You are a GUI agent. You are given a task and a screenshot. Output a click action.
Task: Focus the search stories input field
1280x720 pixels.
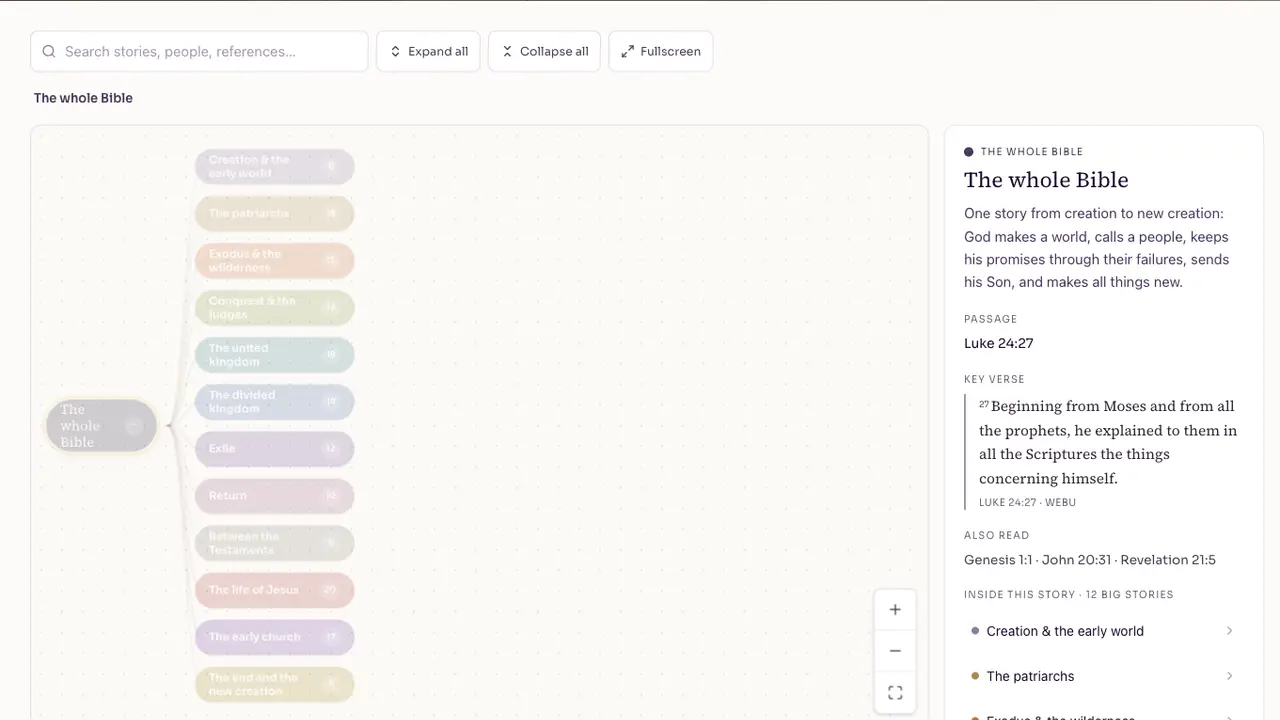pos(199,52)
